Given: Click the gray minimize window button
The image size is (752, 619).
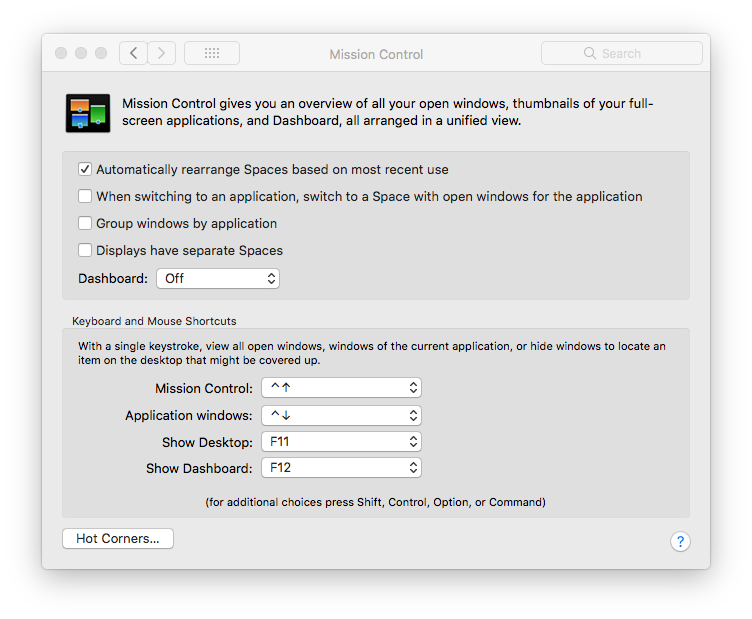Looking at the screenshot, I should (x=81, y=53).
